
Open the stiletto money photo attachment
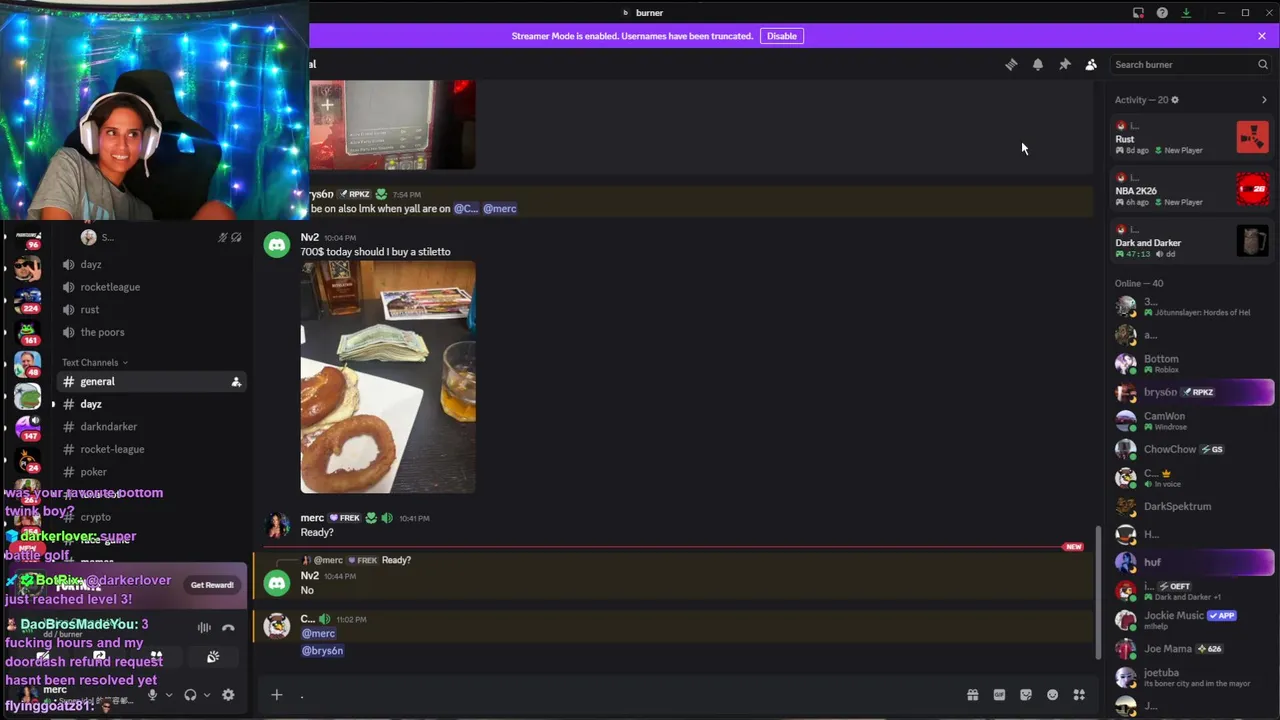388,377
